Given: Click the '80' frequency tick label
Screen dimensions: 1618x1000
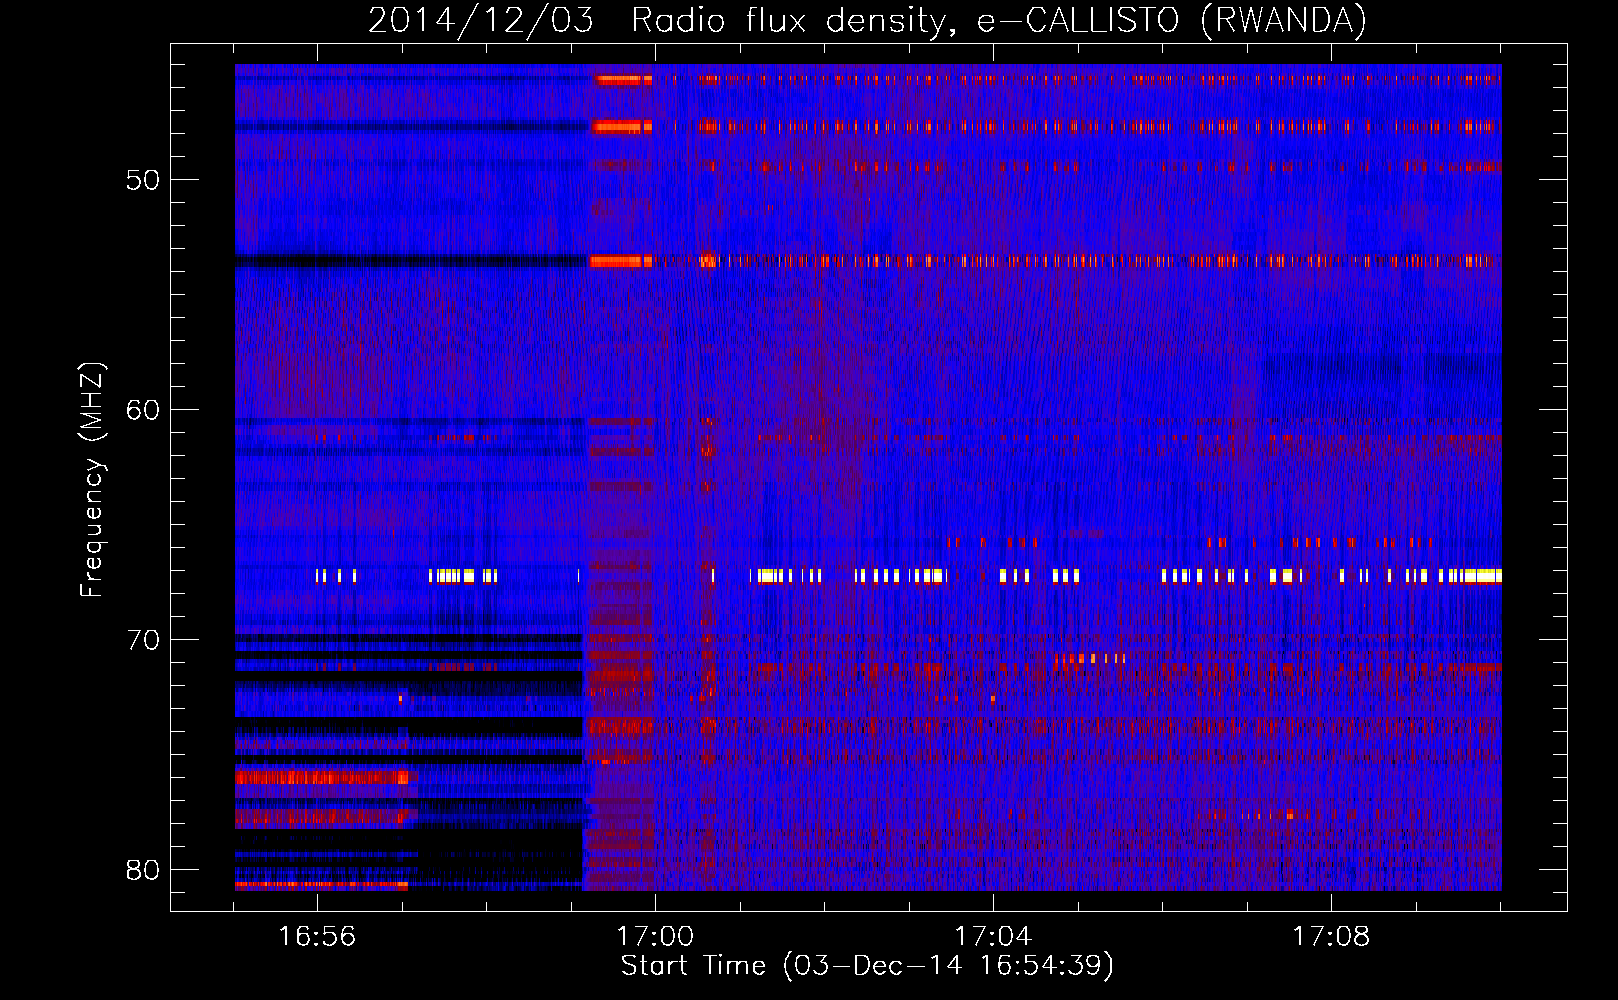Looking at the screenshot, I should [143, 870].
